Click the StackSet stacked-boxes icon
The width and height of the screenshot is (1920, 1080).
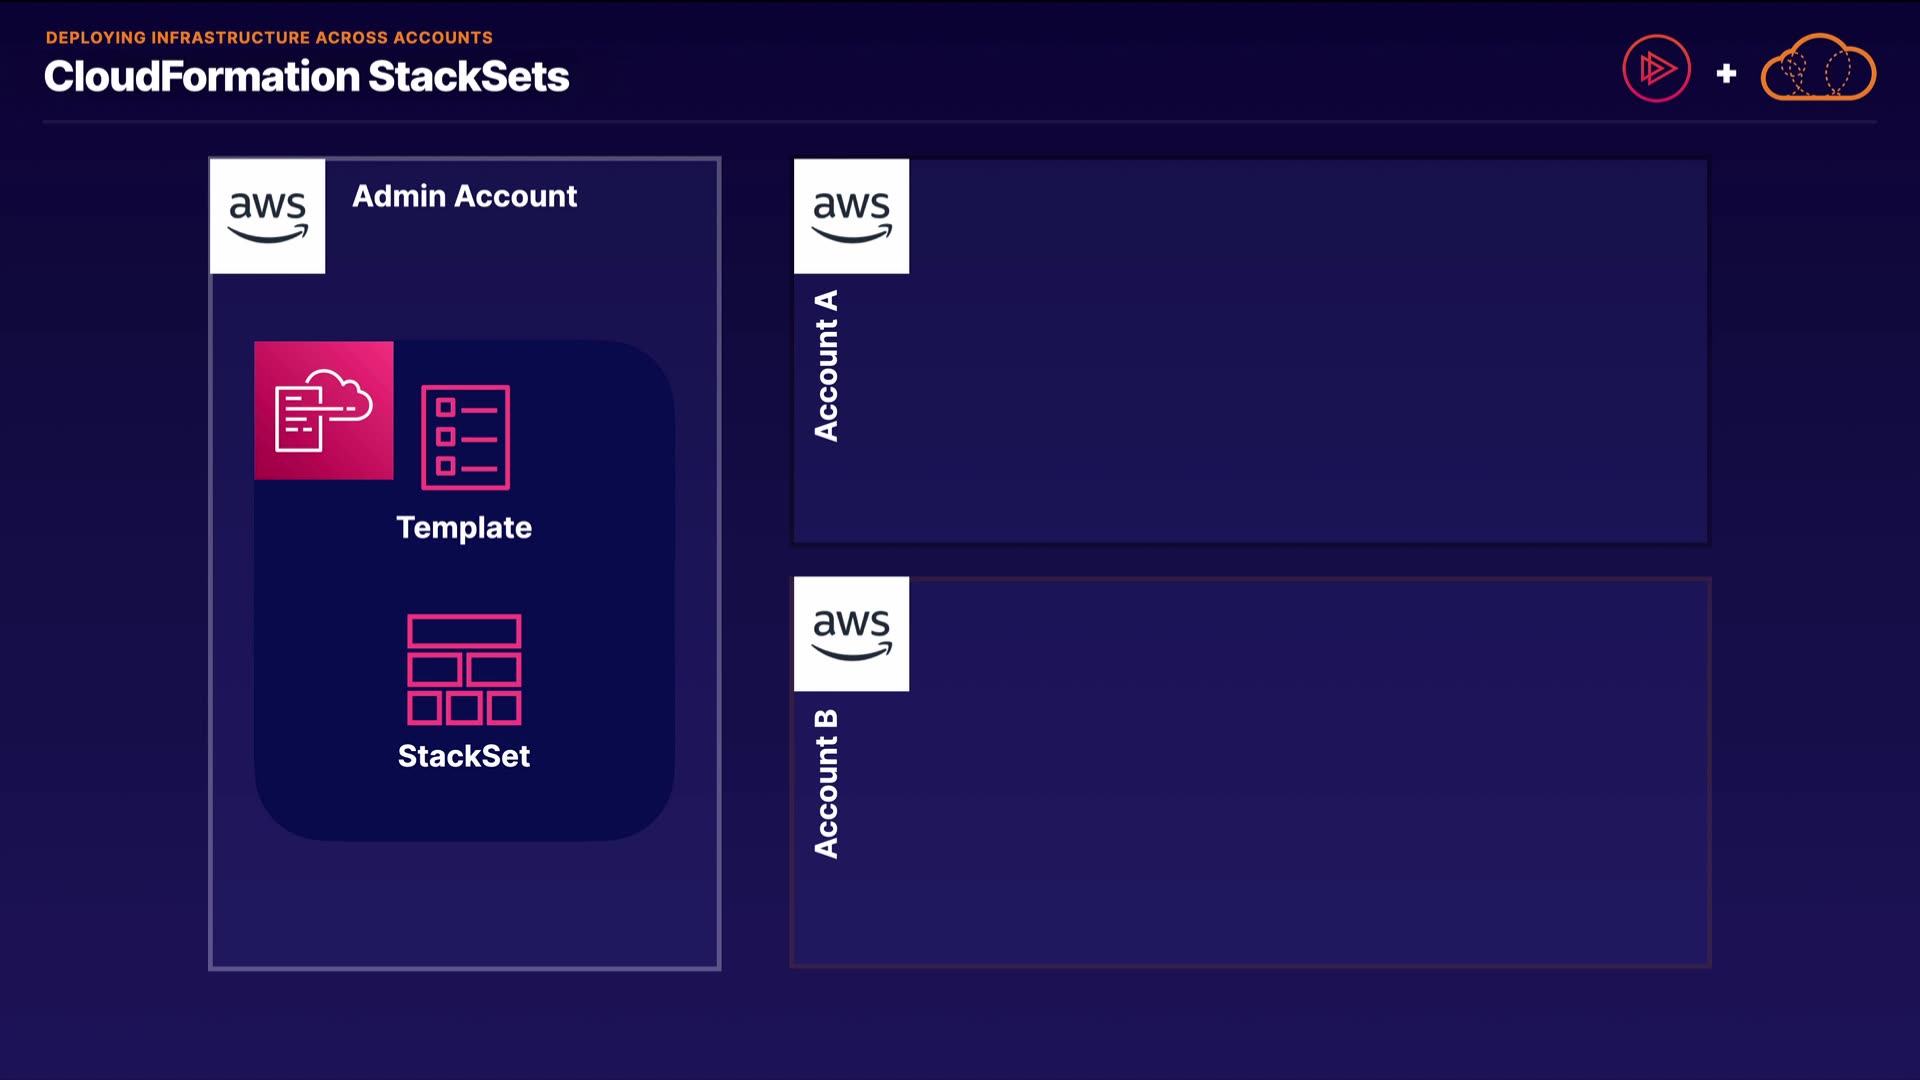point(464,669)
